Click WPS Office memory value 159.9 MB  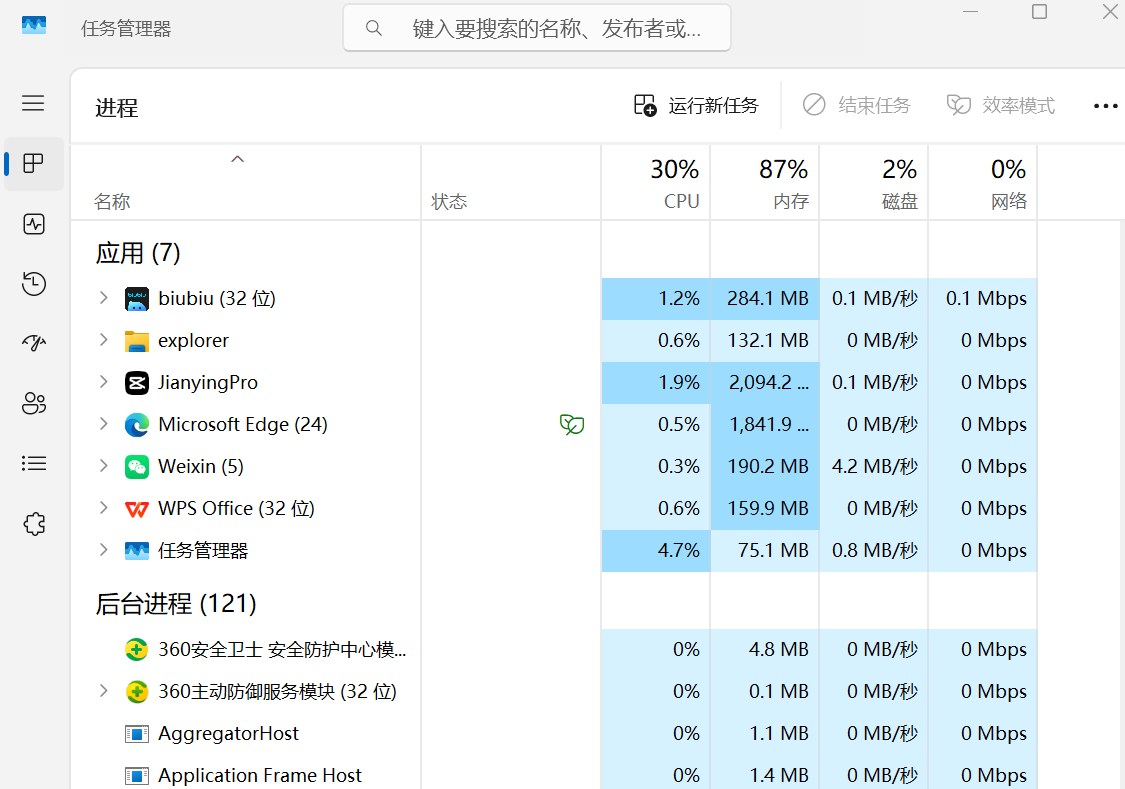coord(768,509)
